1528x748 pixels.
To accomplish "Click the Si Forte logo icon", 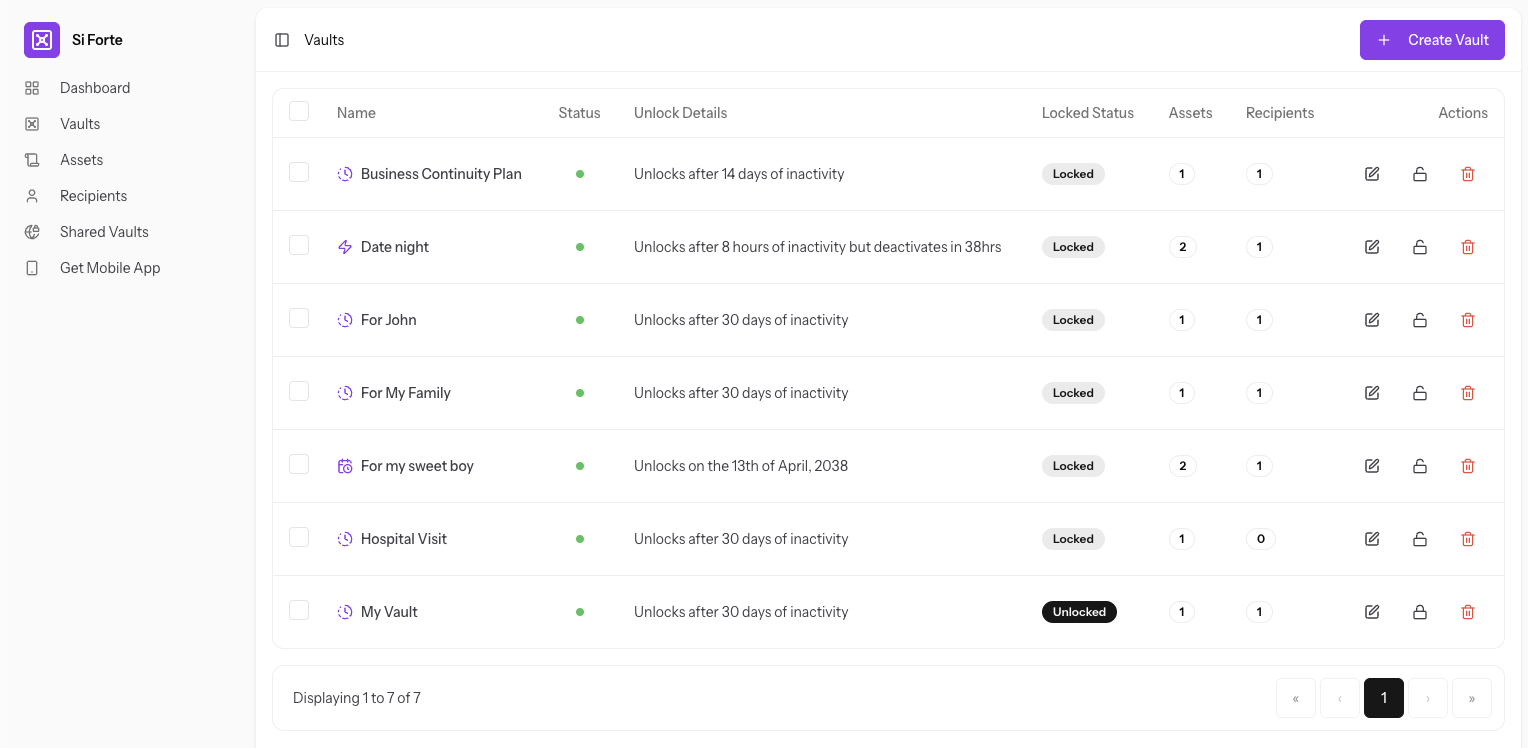I will click(42, 40).
